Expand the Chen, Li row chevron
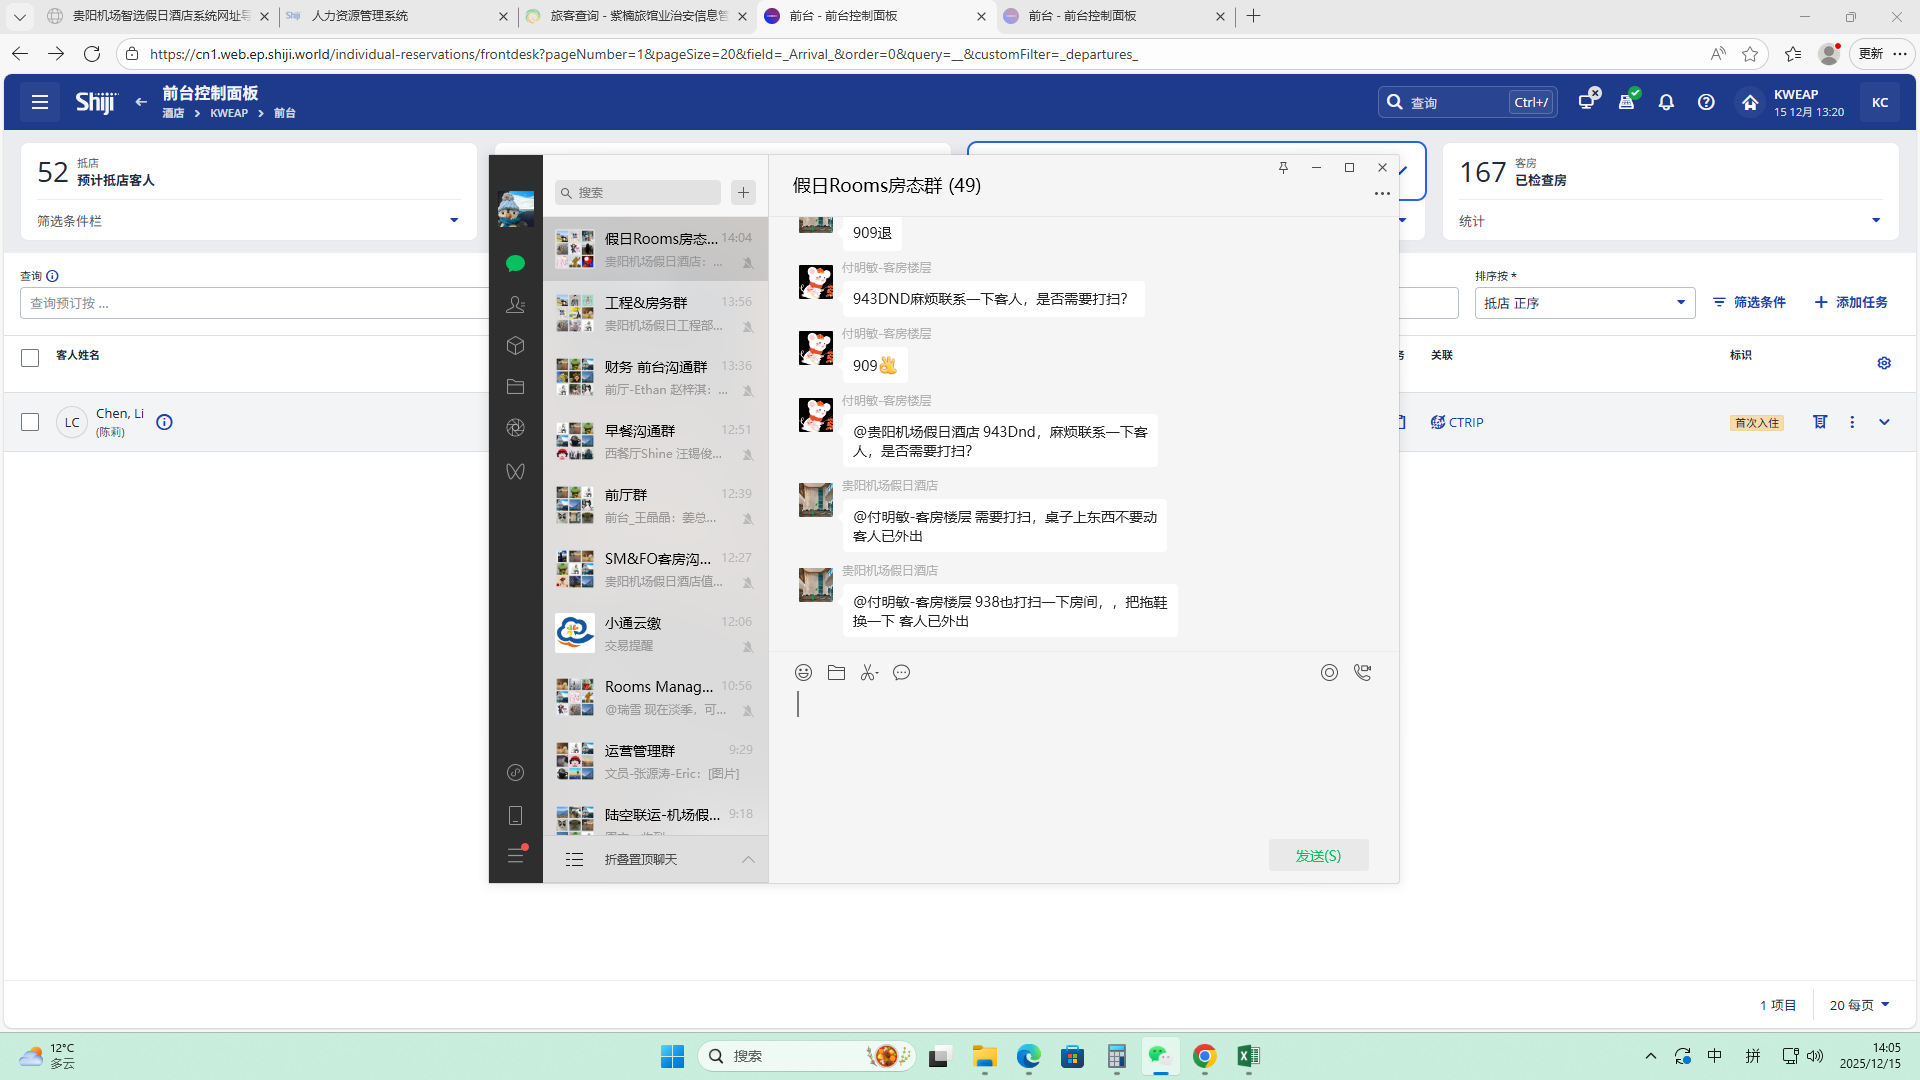 pyautogui.click(x=1884, y=422)
